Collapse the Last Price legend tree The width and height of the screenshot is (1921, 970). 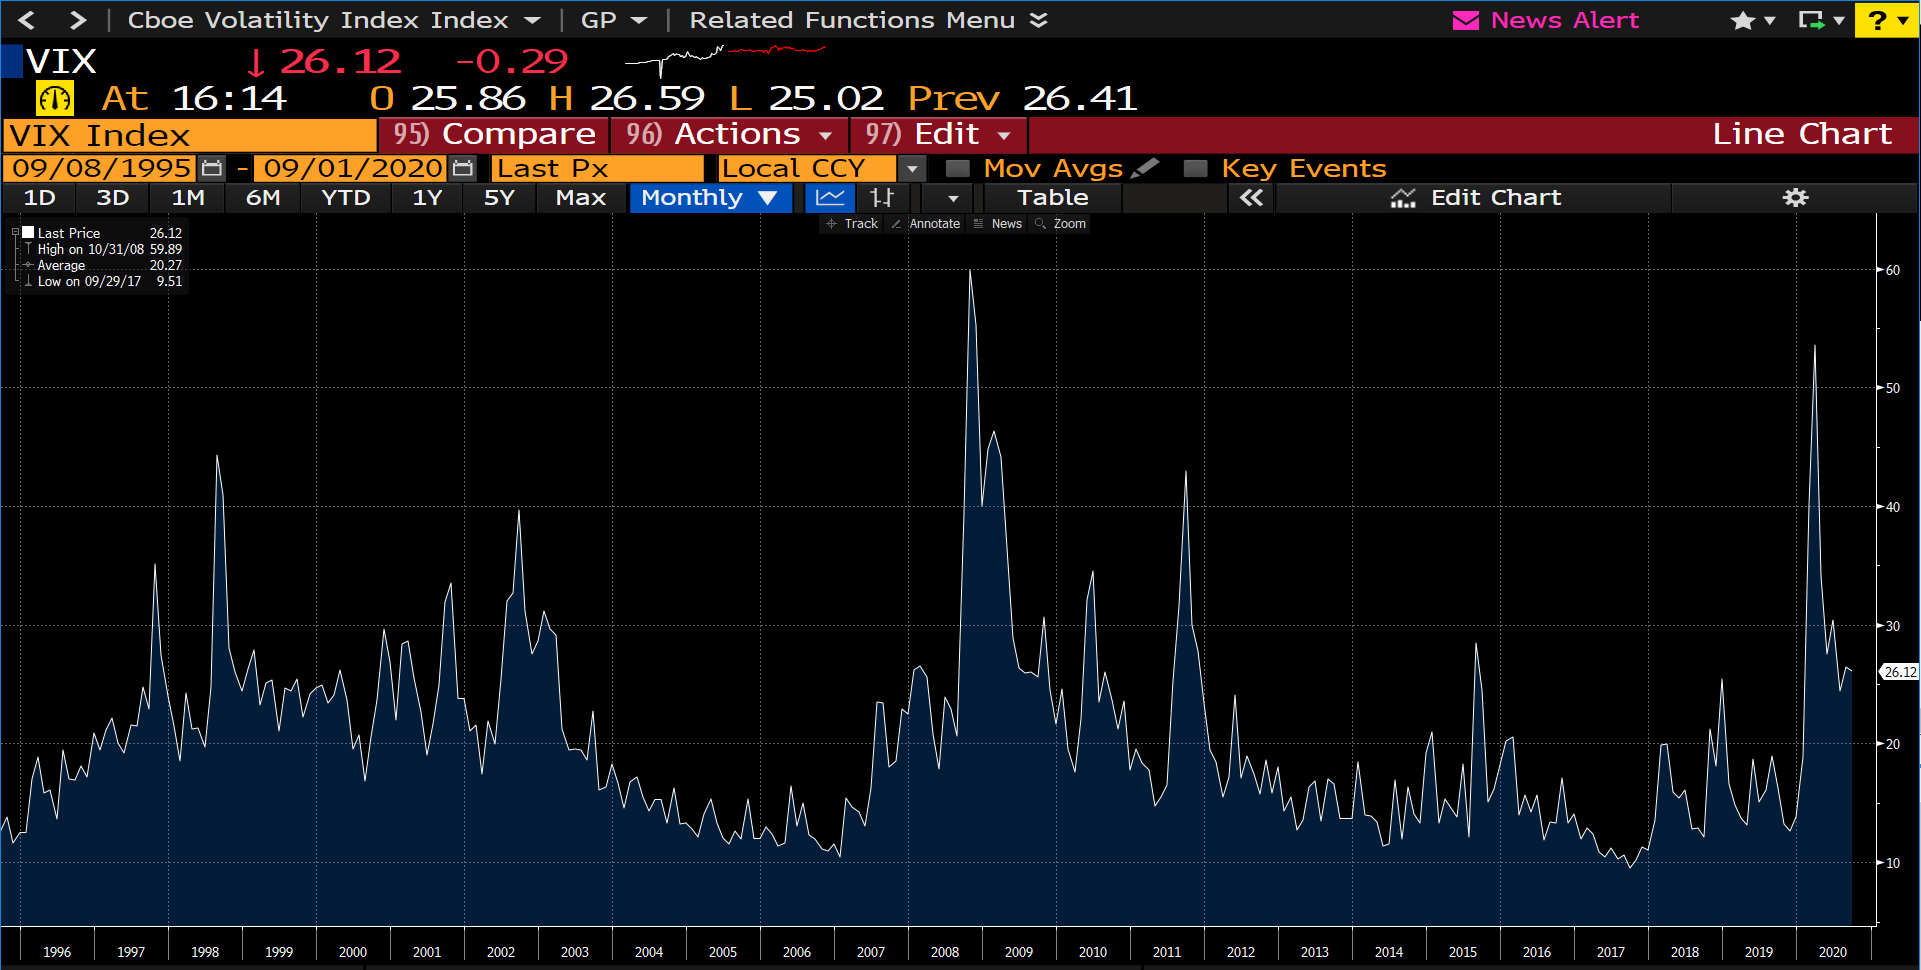click(15, 233)
